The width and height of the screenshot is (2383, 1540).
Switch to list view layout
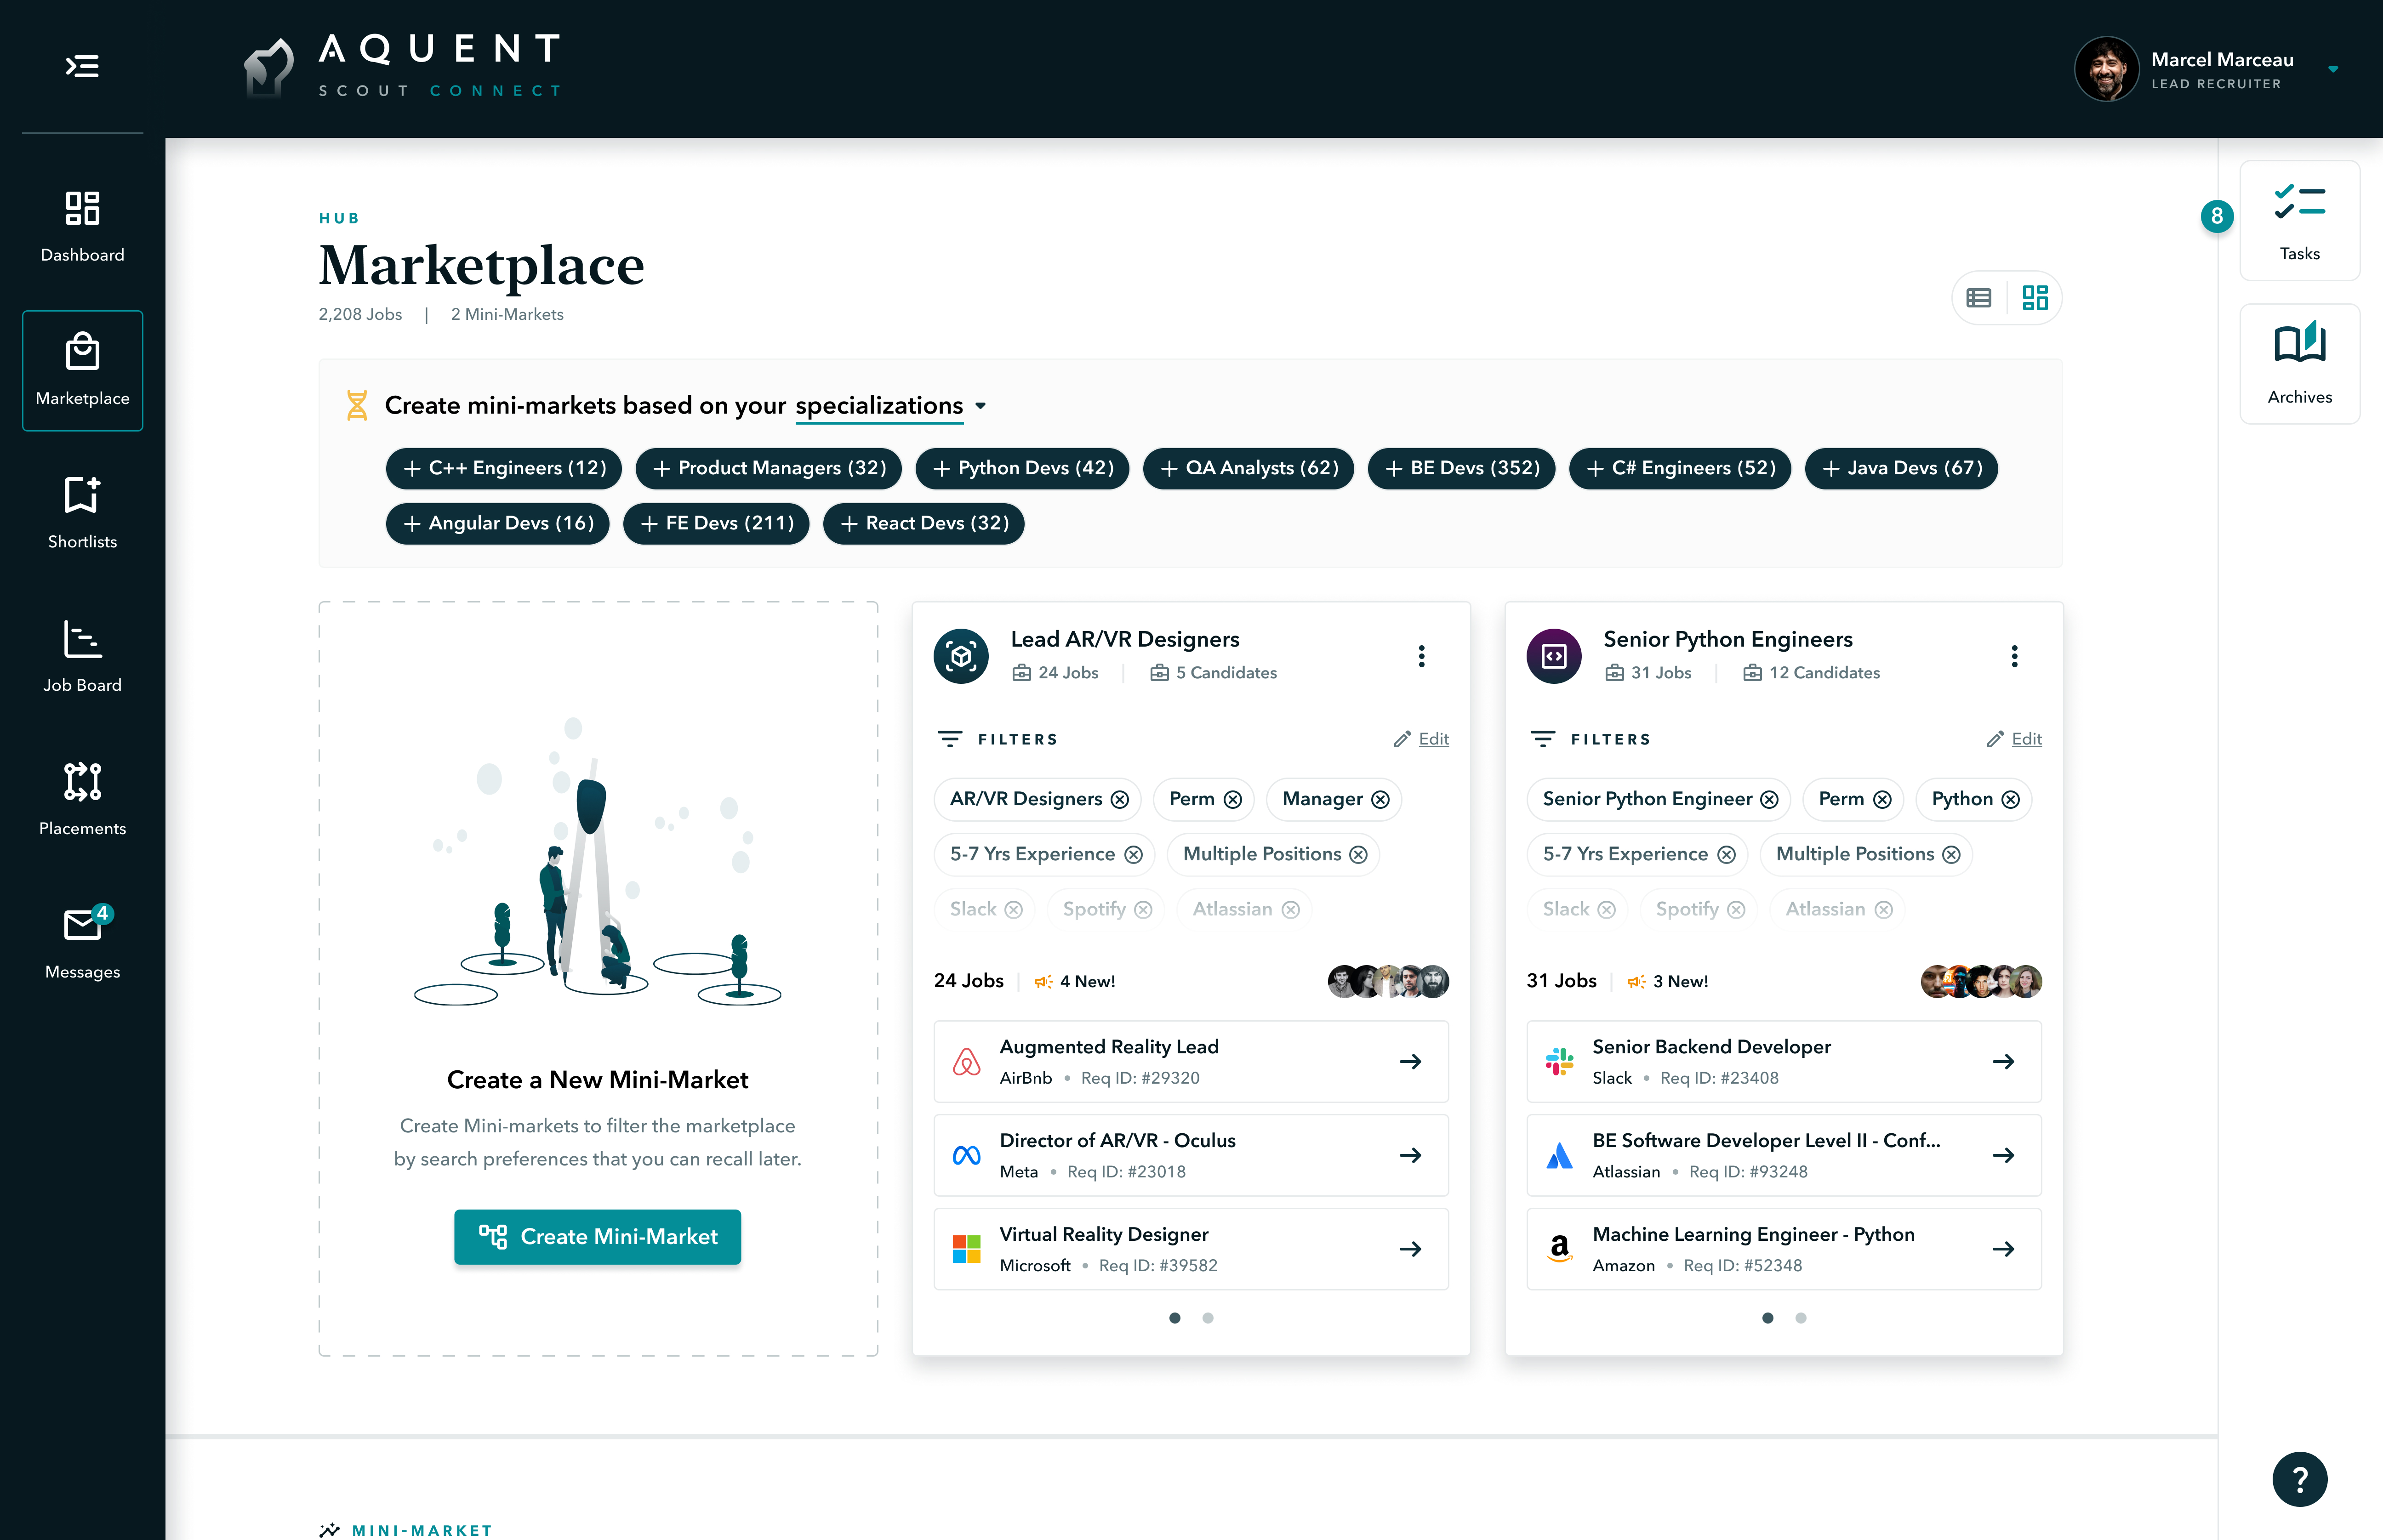1978,298
